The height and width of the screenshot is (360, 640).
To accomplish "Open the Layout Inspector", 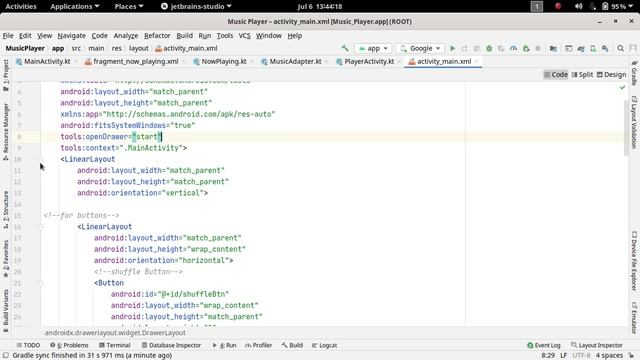I will (597, 345).
